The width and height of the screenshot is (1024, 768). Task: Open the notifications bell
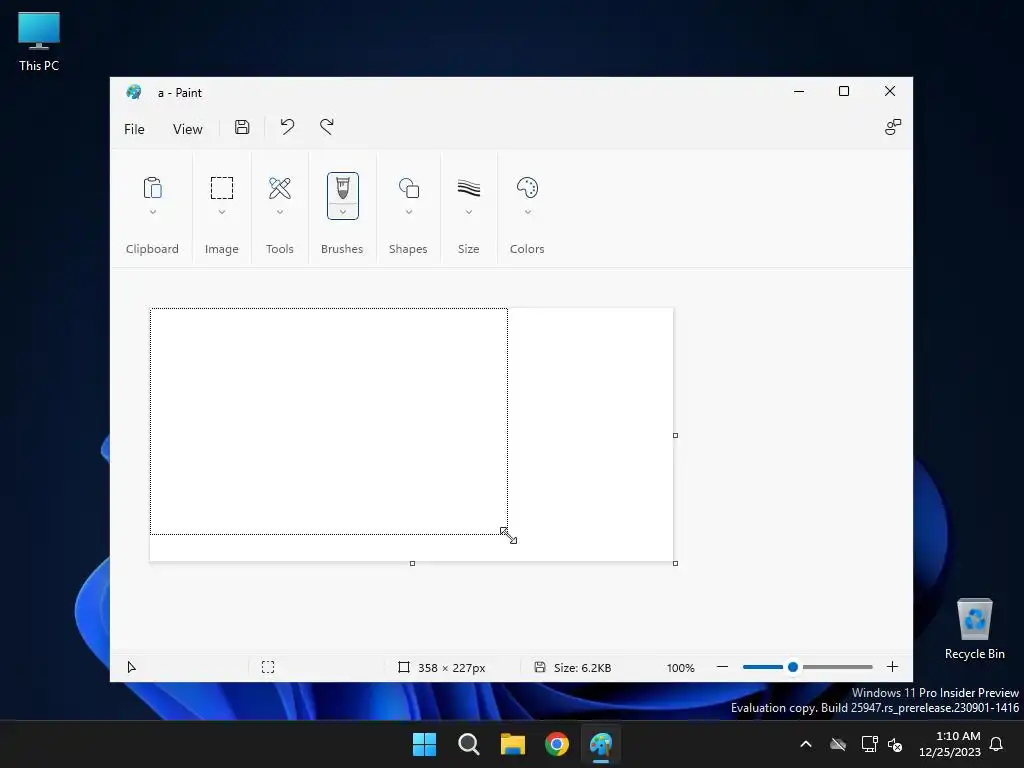click(x=996, y=744)
